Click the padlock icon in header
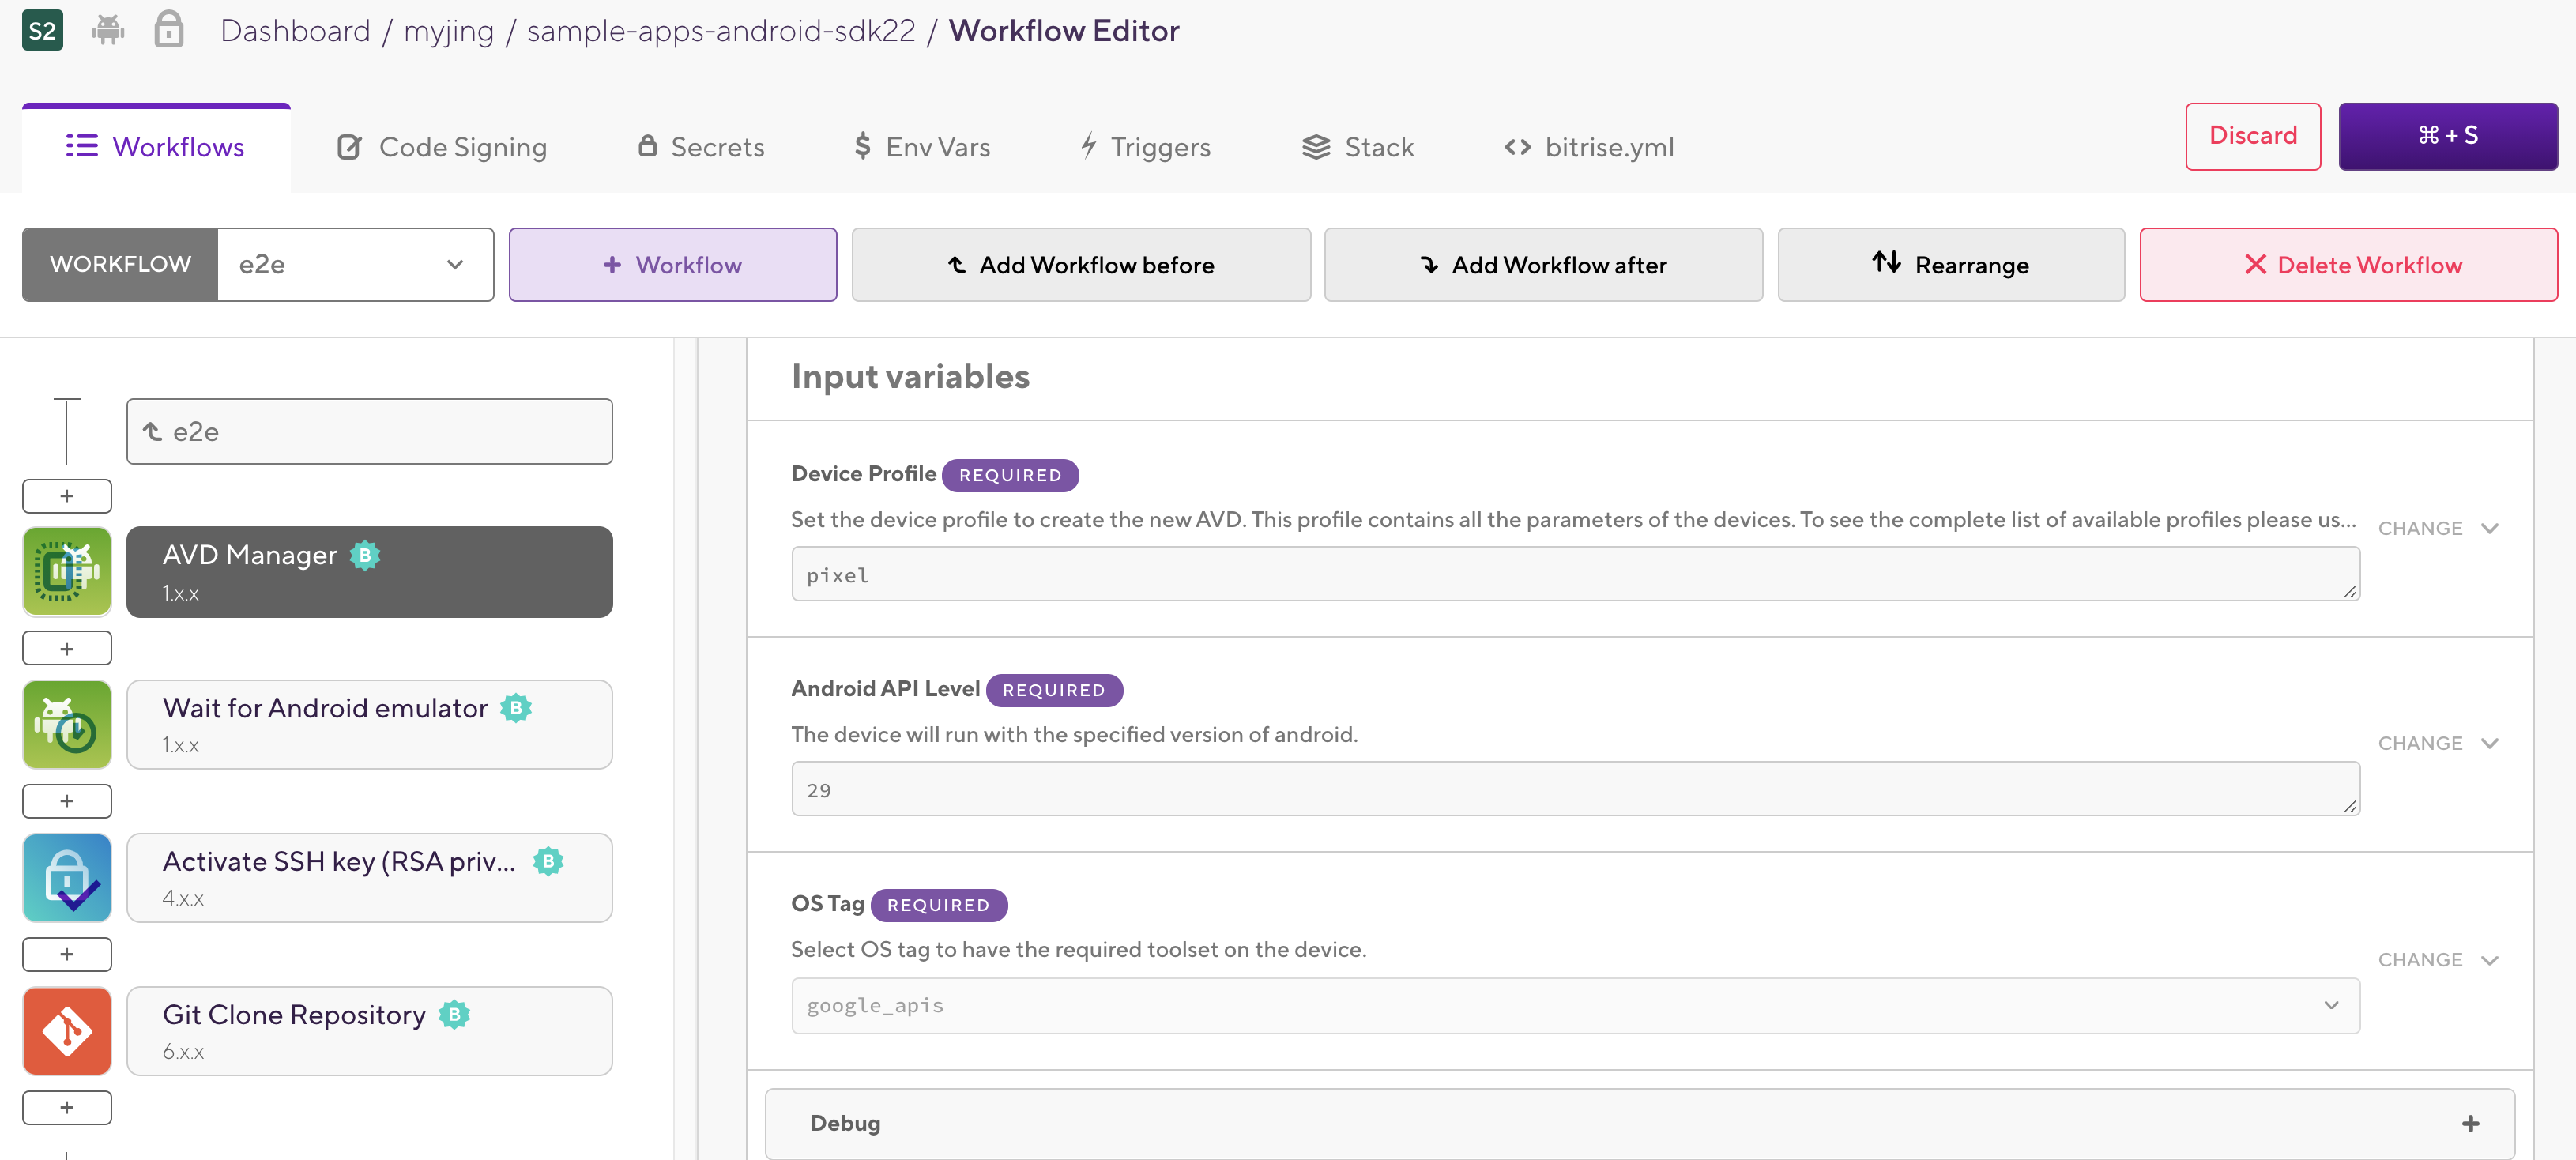 click(169, 30)
